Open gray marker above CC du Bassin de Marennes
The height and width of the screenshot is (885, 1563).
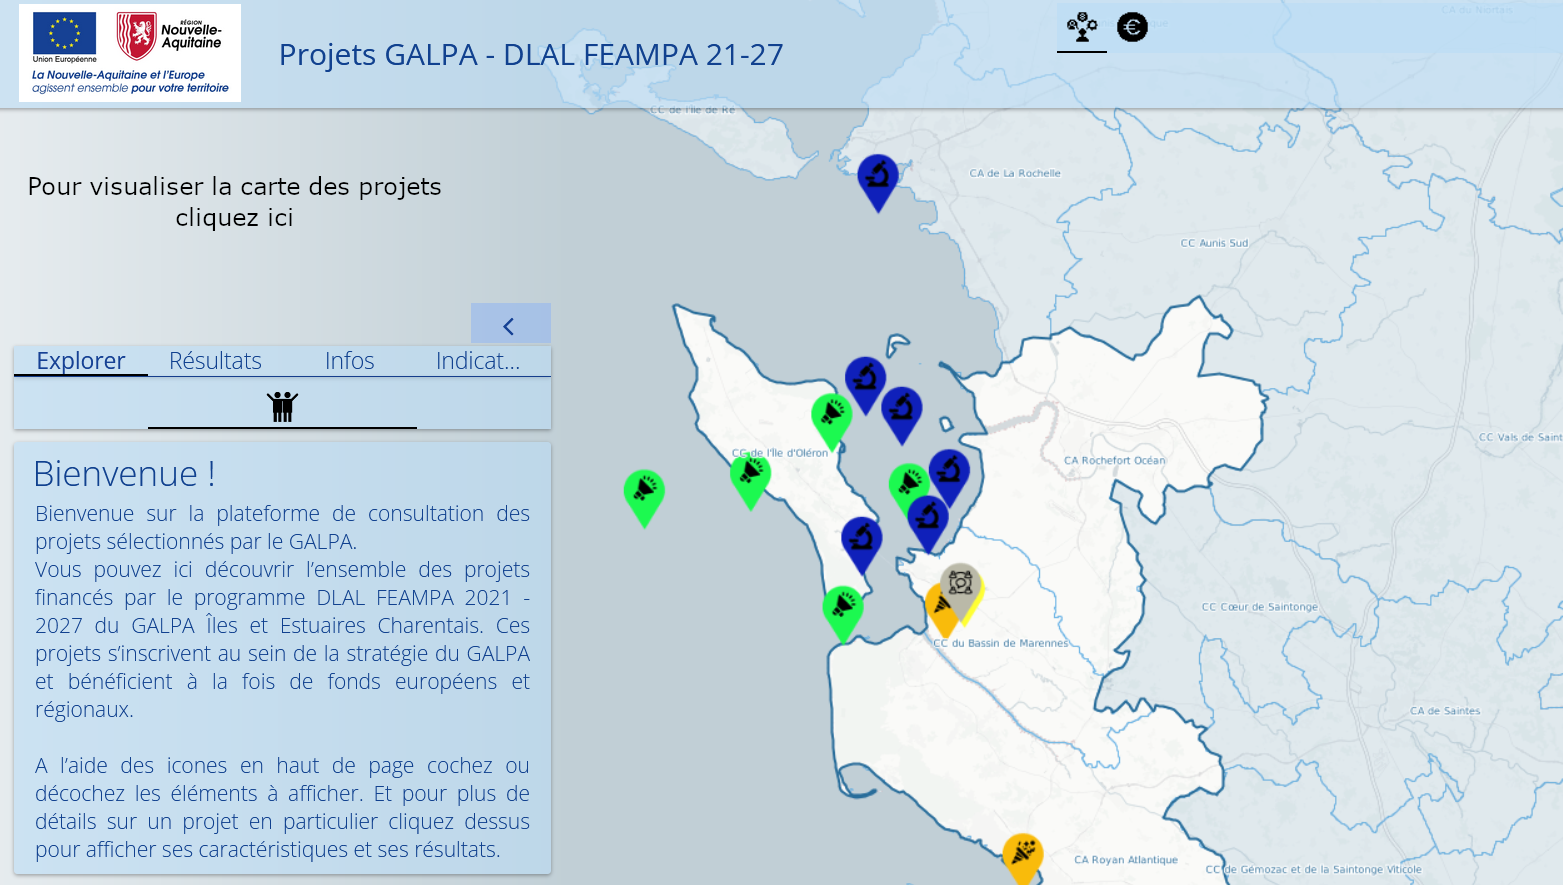pyautogui.click(x=960, y=587)
